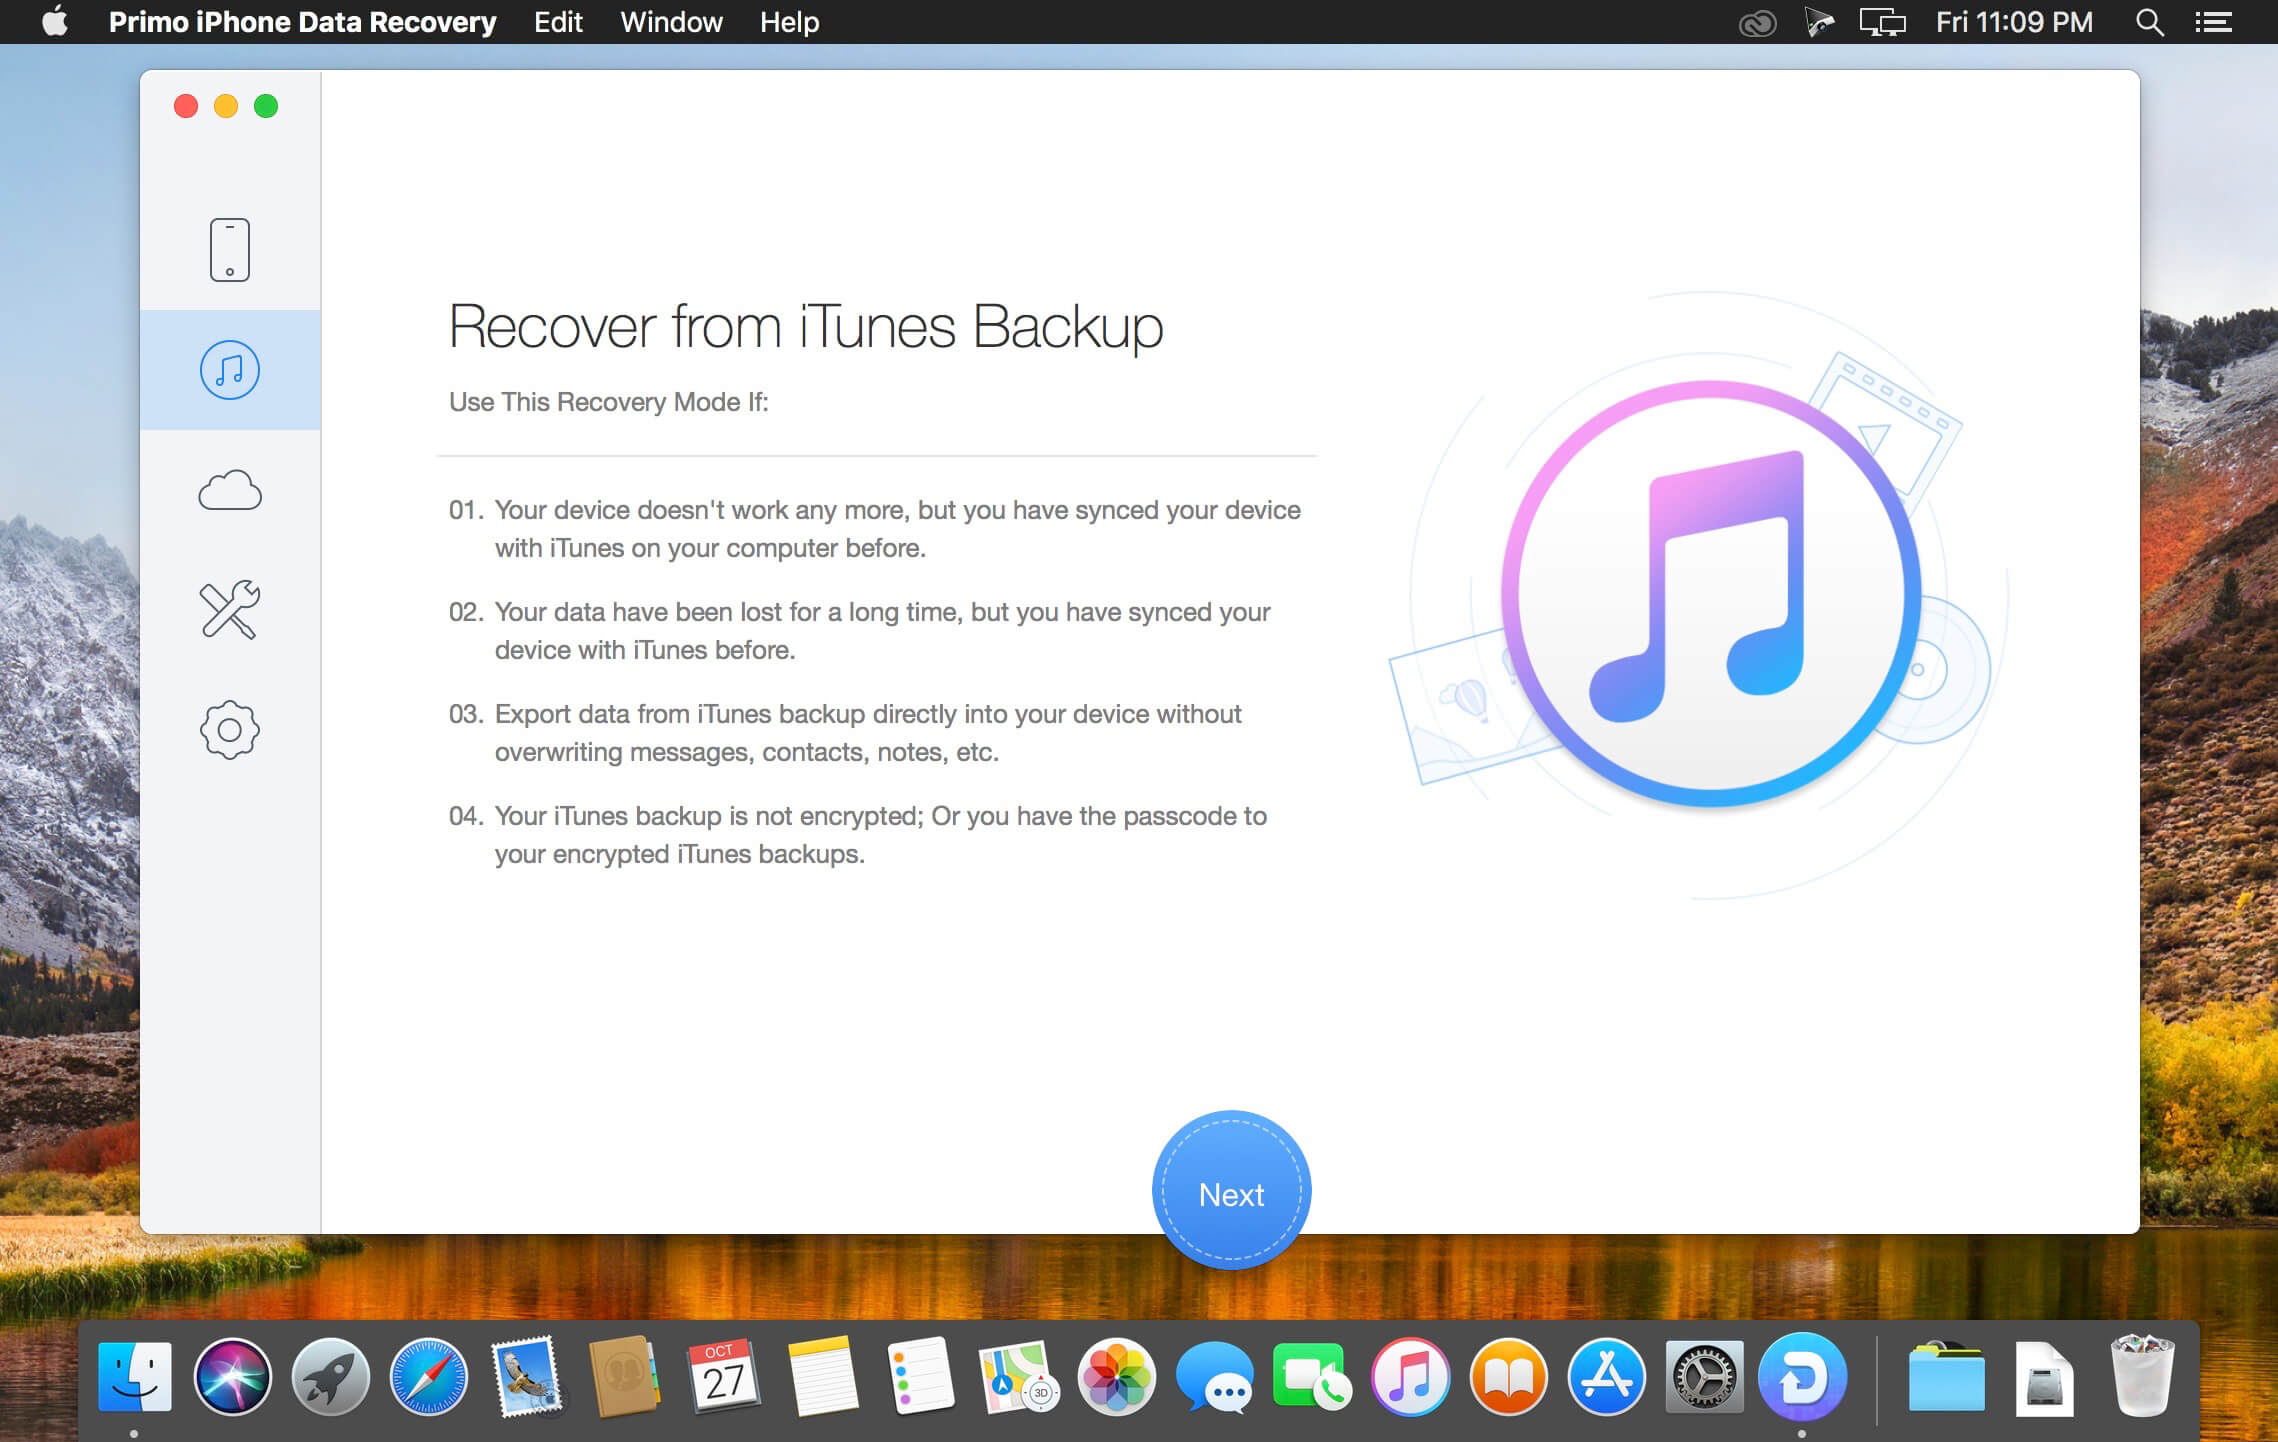Close the window with red button
This screenshot has height=1442, width=2278.
click(x=186, y=106)
